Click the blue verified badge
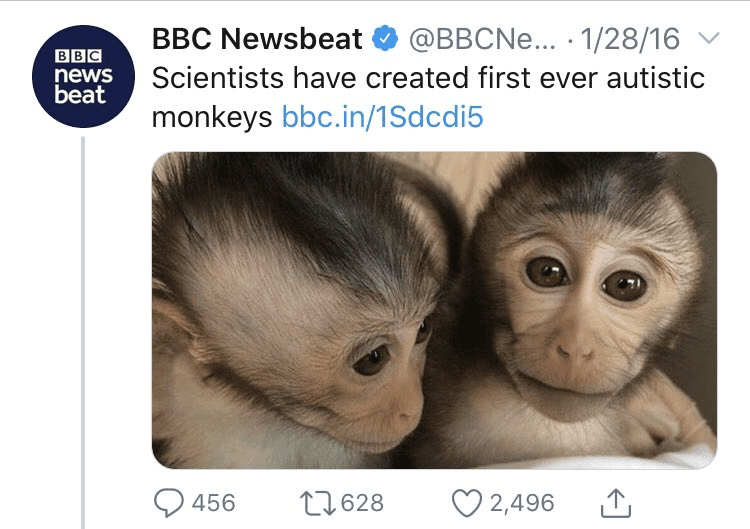750x529 pixels. 385,38
